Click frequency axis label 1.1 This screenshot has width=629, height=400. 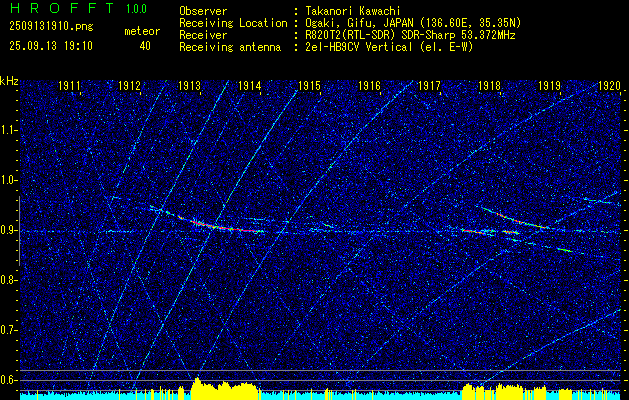(x=7, y=130)
